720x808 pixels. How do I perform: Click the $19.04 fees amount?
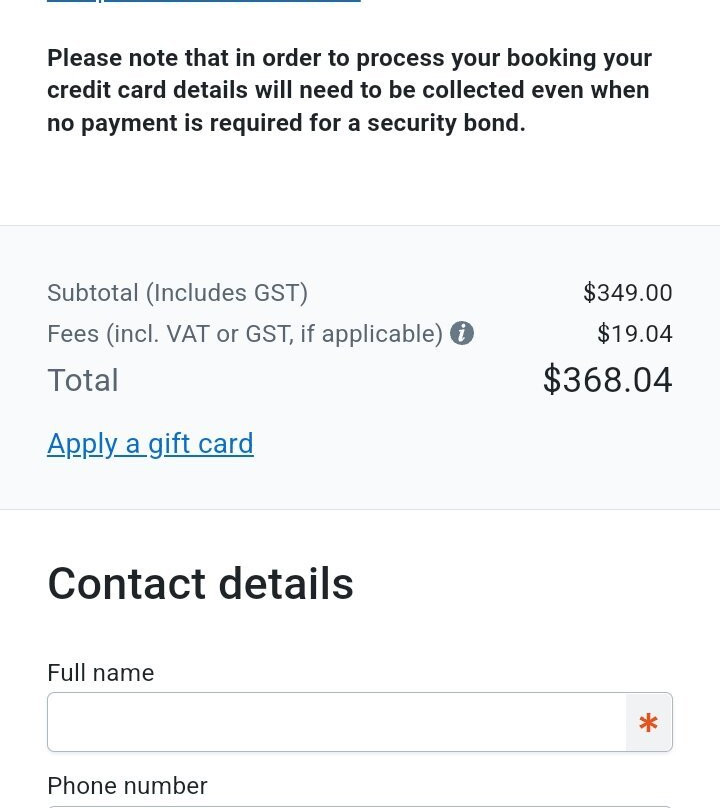click(634, 333)
